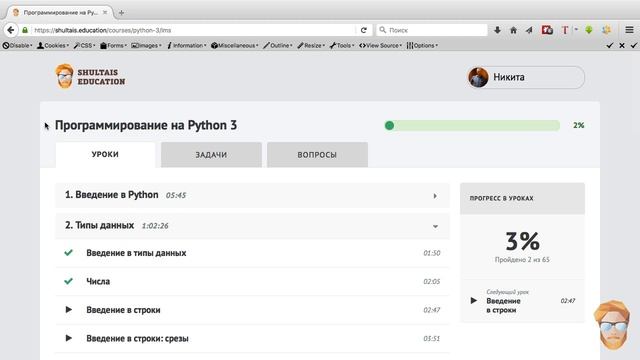Screen dimensions: 640x360
Task: Open the browser hamburger menu
Action: [629, 30]
